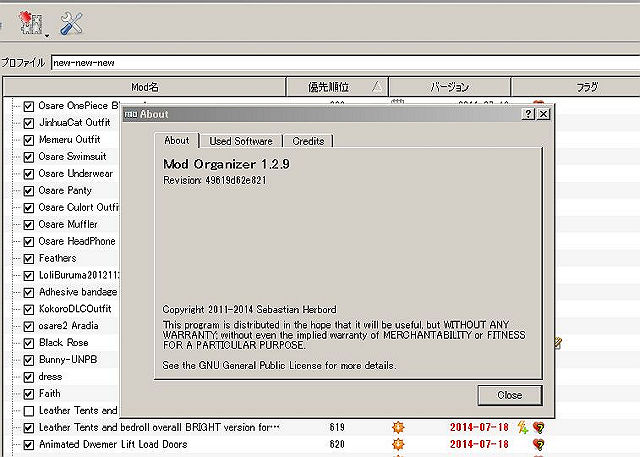Viewport: 640px width, 457px height.
Task: Uncheck the KokoroDLCOutfit checkbox
Action: tap(29, 309)
